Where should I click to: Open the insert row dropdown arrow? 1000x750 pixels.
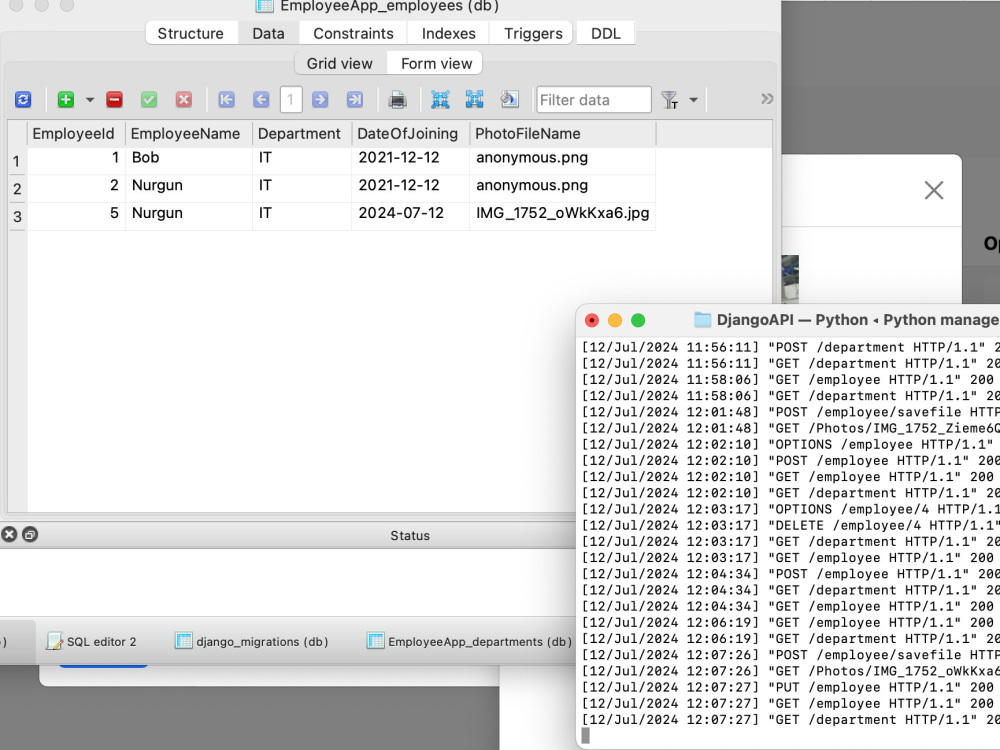(90, 100)
